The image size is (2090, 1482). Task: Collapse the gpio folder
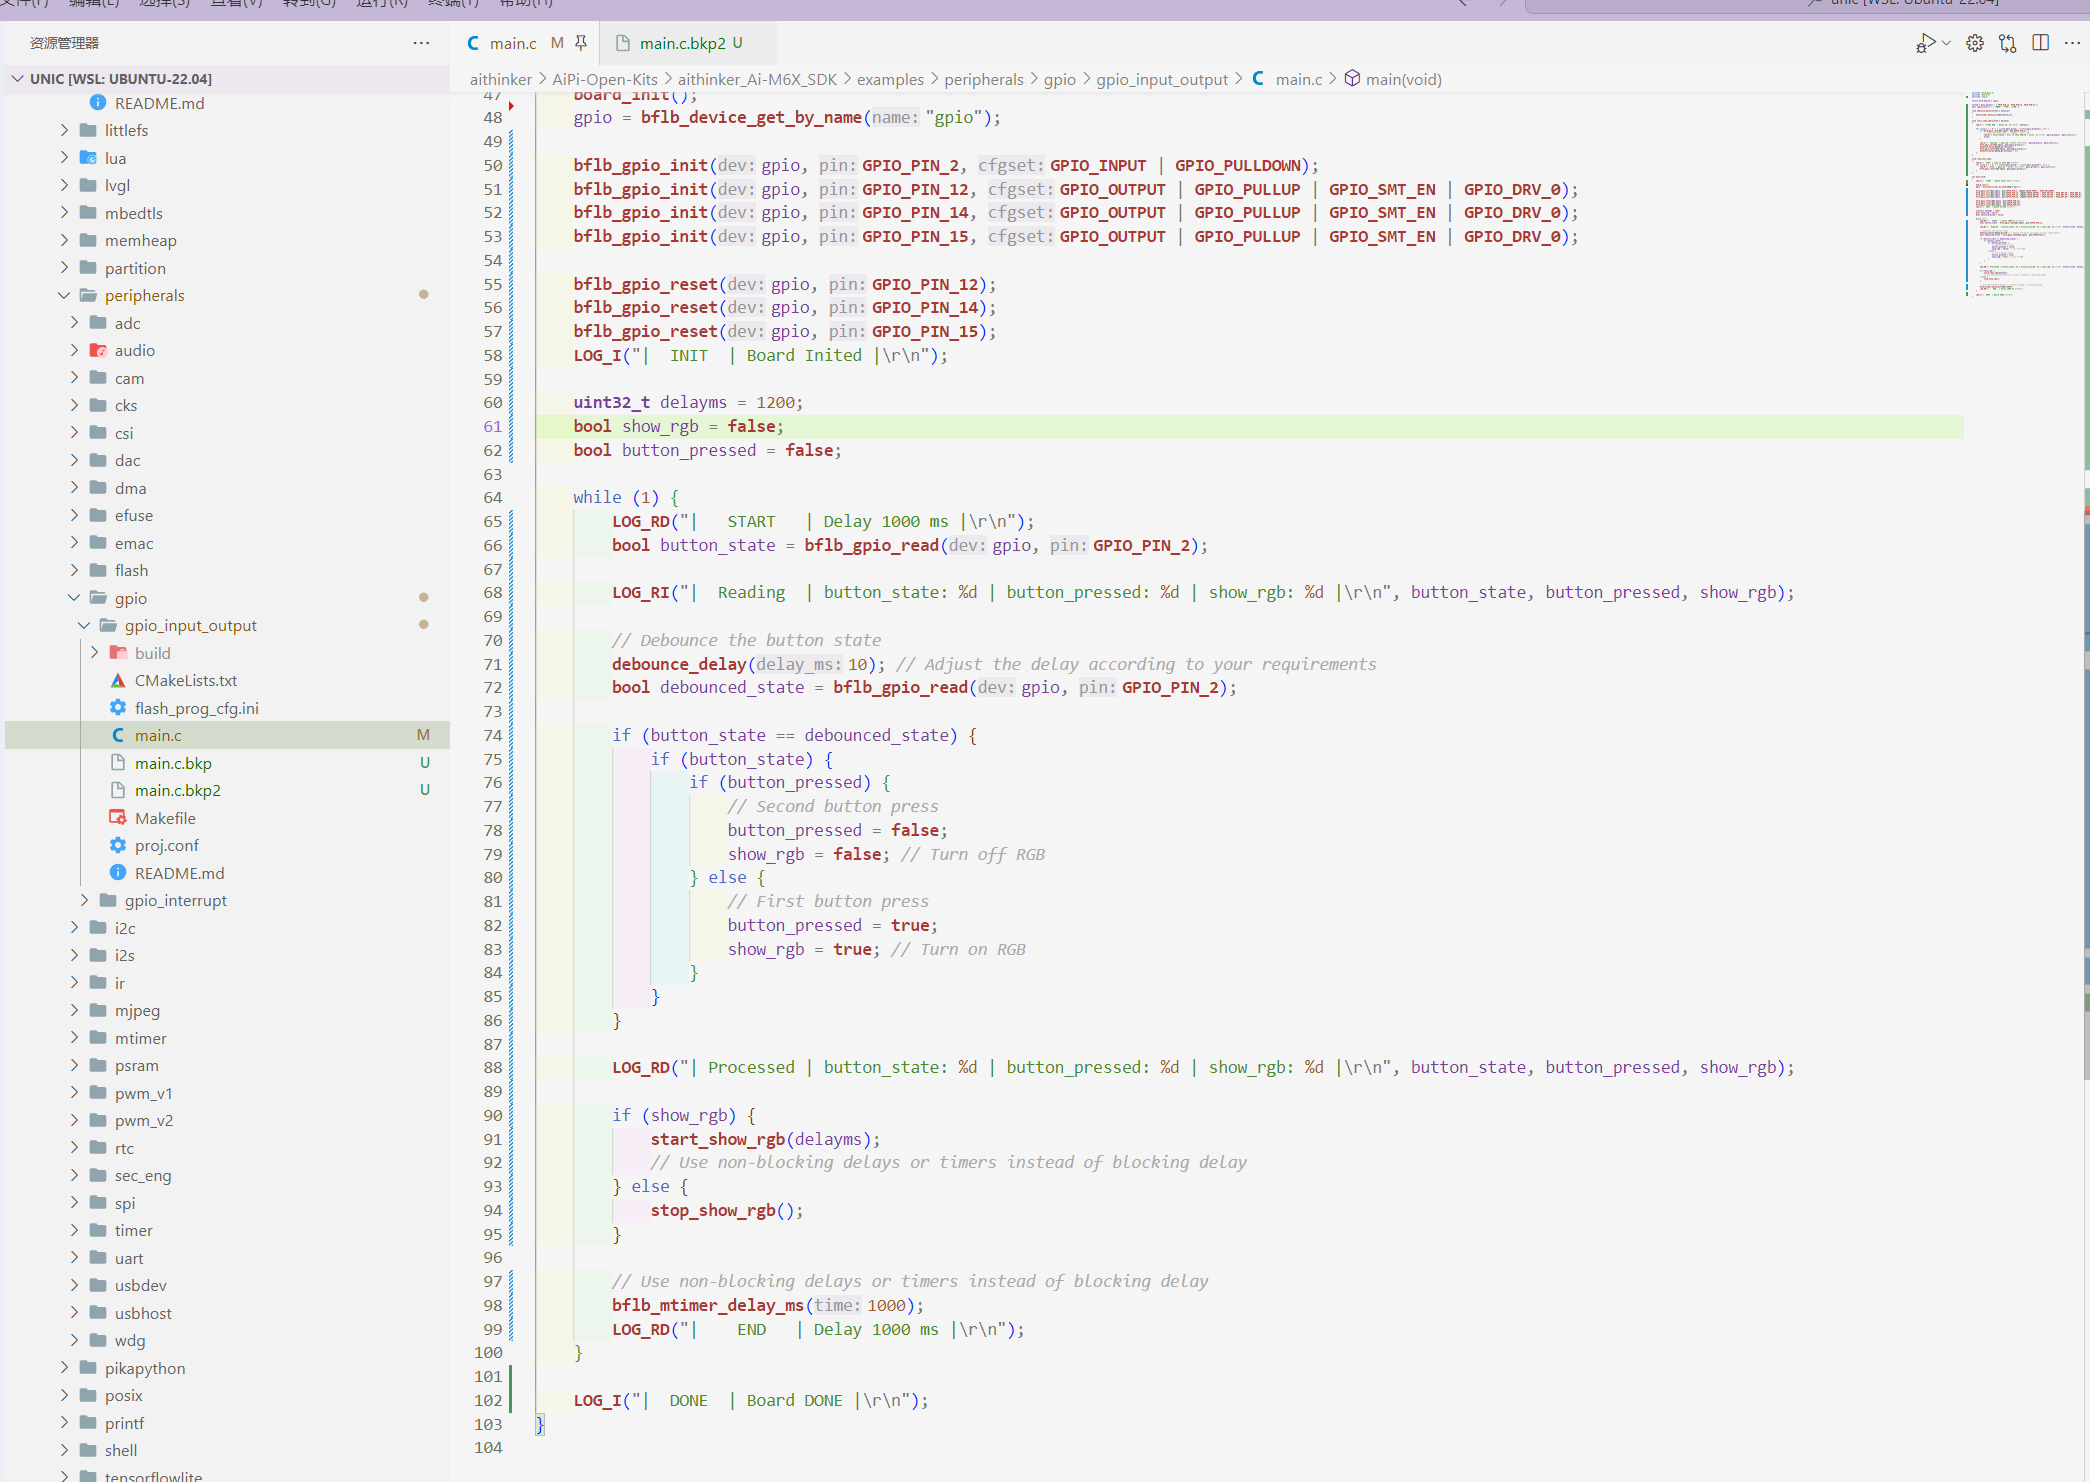coord(74,597)
